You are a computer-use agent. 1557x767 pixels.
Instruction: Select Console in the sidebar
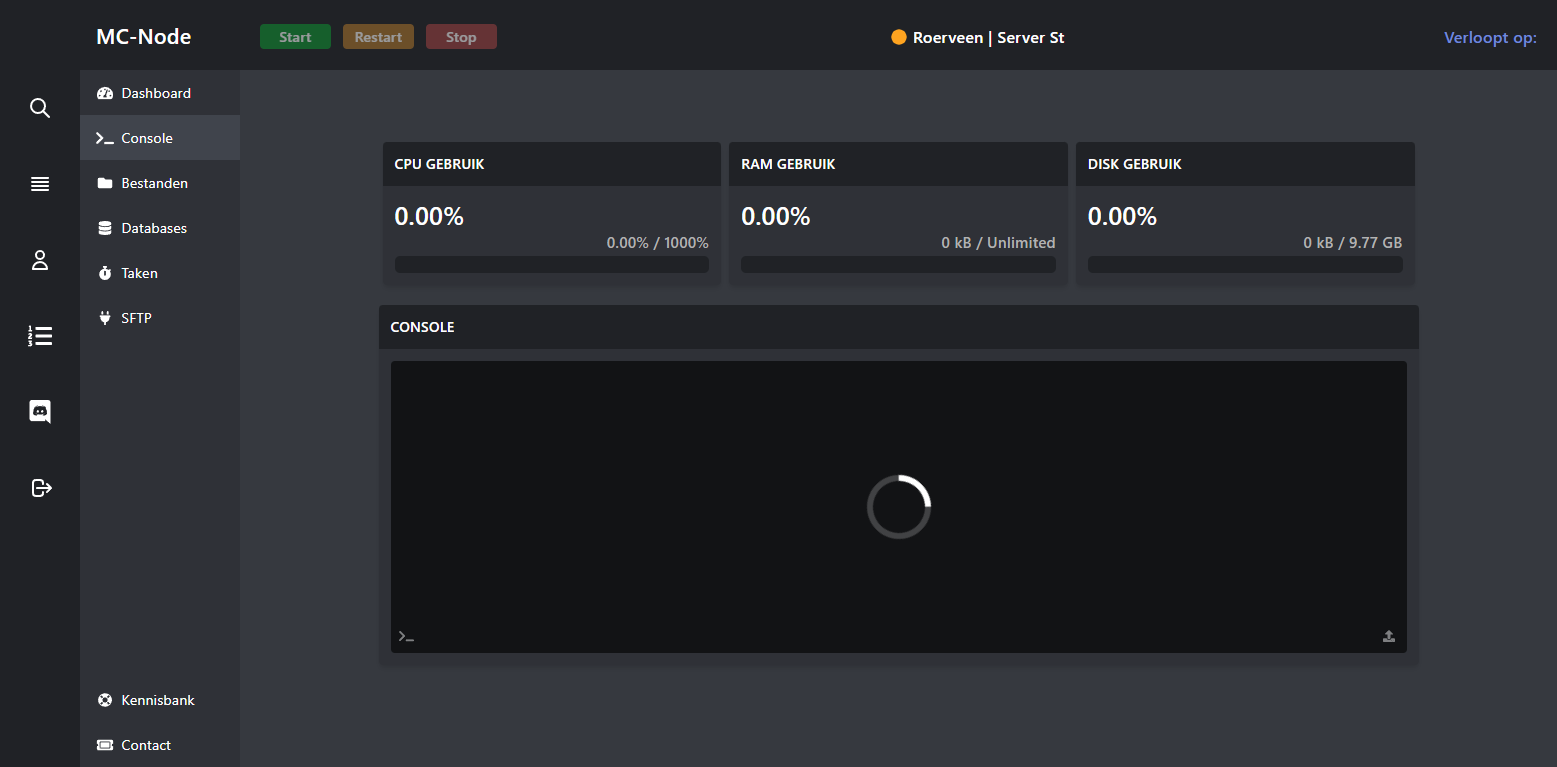pyautogui.click(x=147, y=138)
